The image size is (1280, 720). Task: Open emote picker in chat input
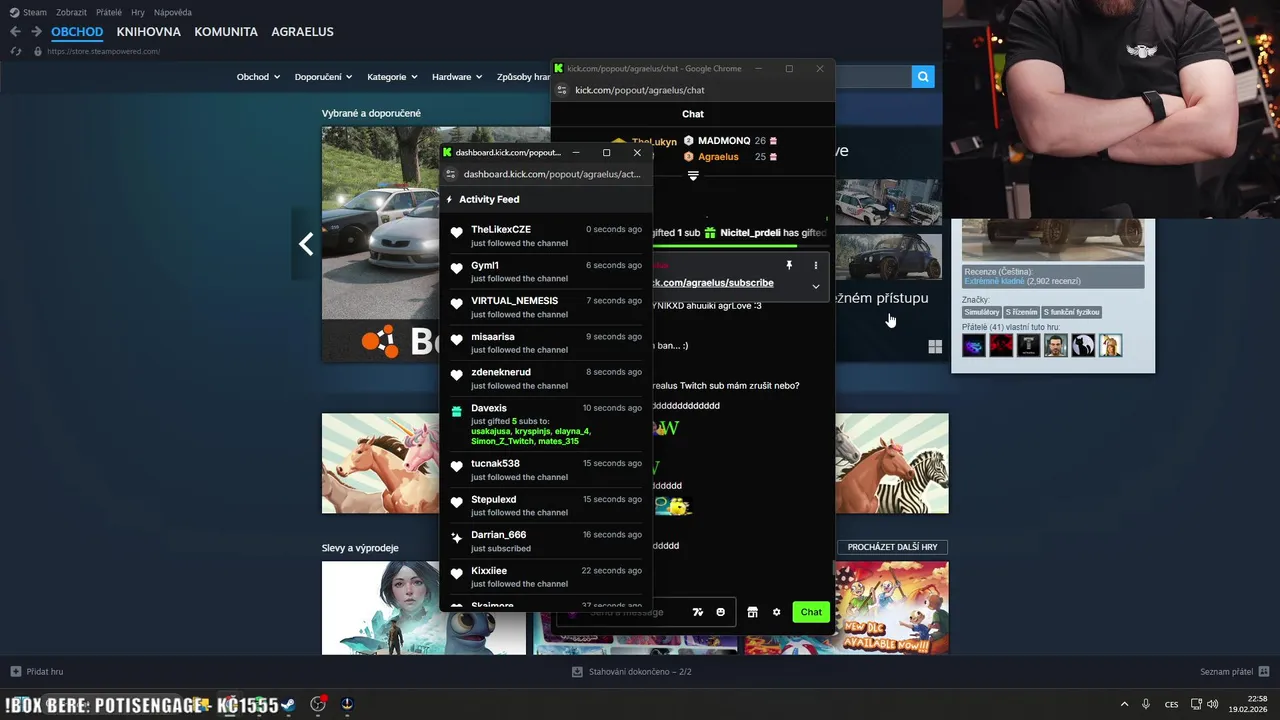point(720,612)
